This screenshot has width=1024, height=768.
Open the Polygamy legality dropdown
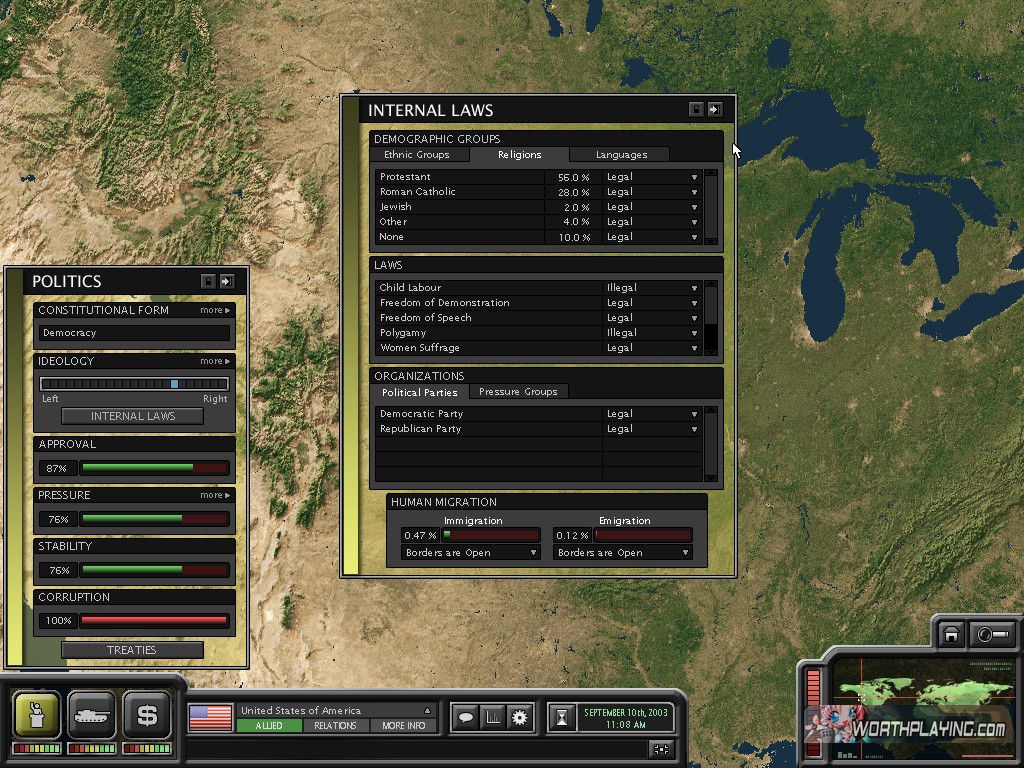point(694,333)
